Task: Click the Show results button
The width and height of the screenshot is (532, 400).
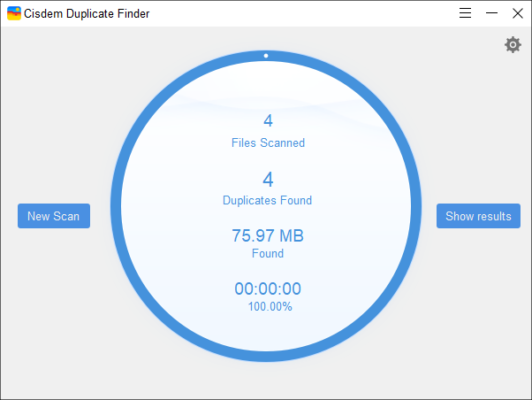Action: [x=478, y=216]
